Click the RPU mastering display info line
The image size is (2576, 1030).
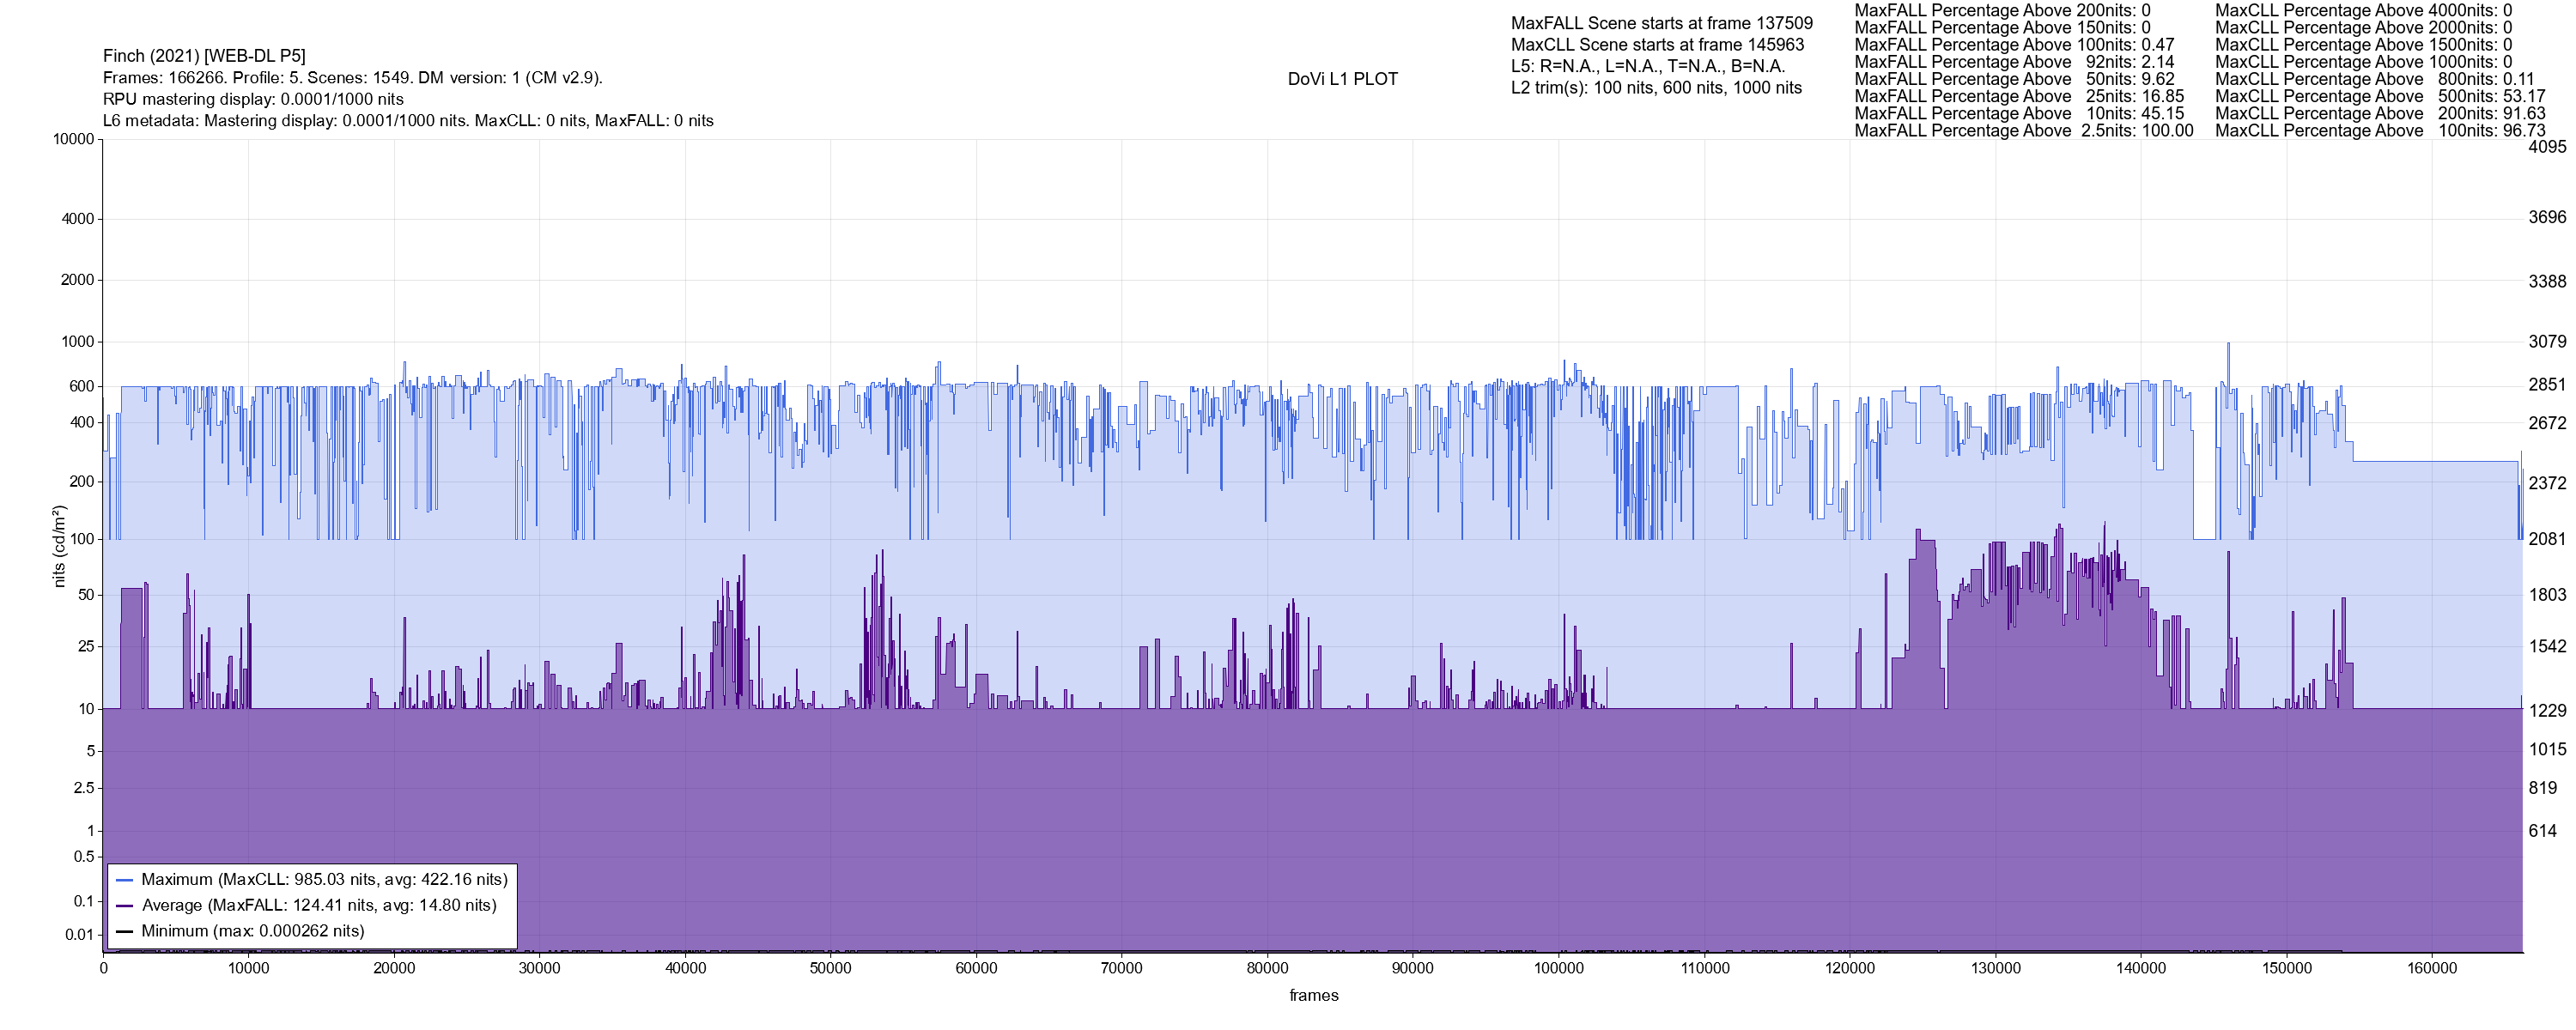coord(253,99)
